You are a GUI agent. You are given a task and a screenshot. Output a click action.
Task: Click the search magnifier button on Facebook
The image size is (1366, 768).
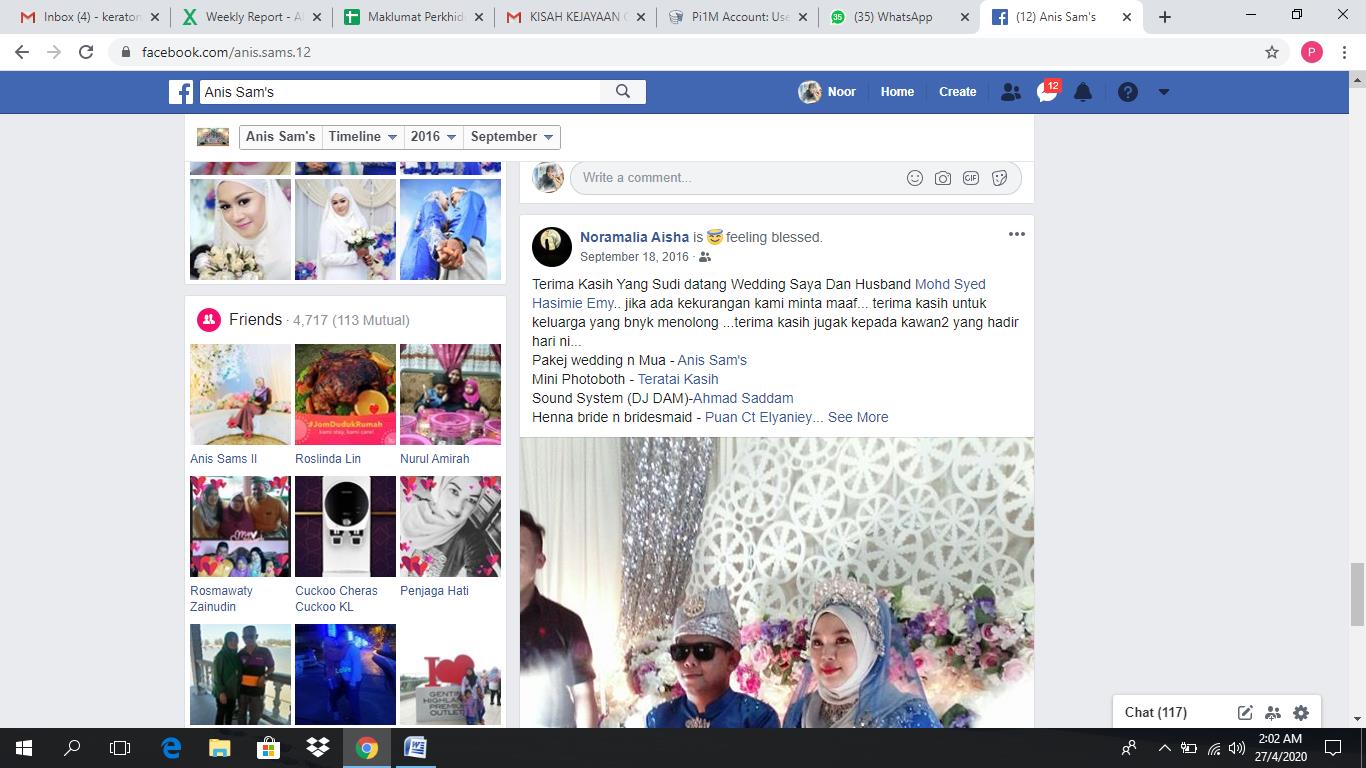[x=623, y=92]
